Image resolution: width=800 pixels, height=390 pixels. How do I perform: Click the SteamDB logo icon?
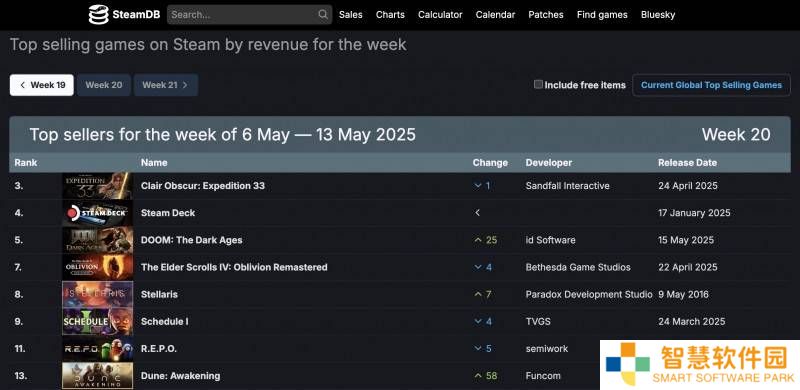coord(98,15)
